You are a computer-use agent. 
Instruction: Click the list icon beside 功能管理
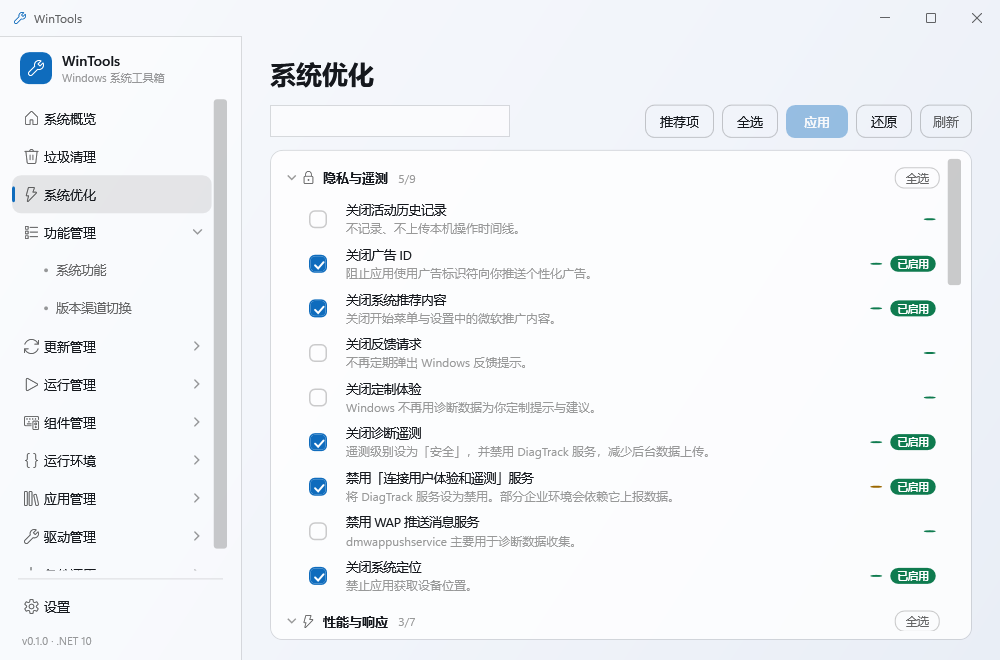(x=31, y=233)
